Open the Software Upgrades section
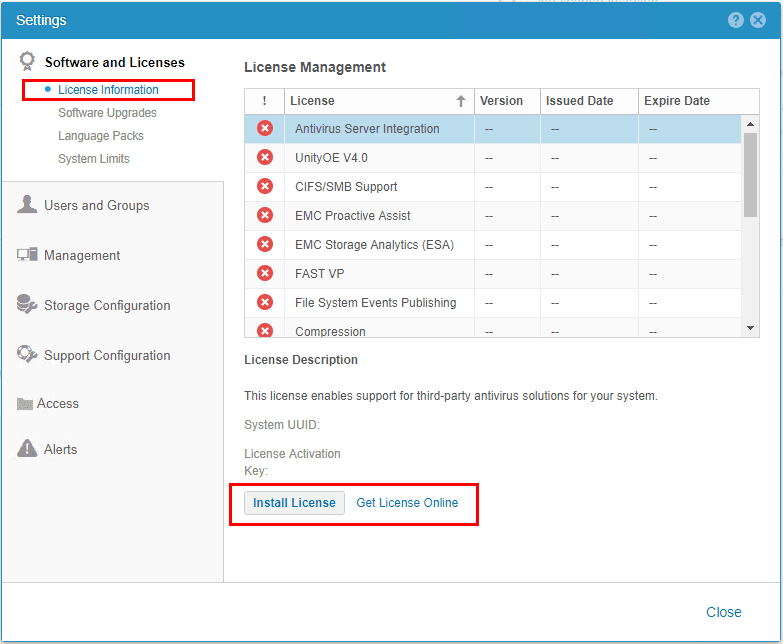This screenshot has height=644, width=783. pyautogui.click(x=107, y=113)
